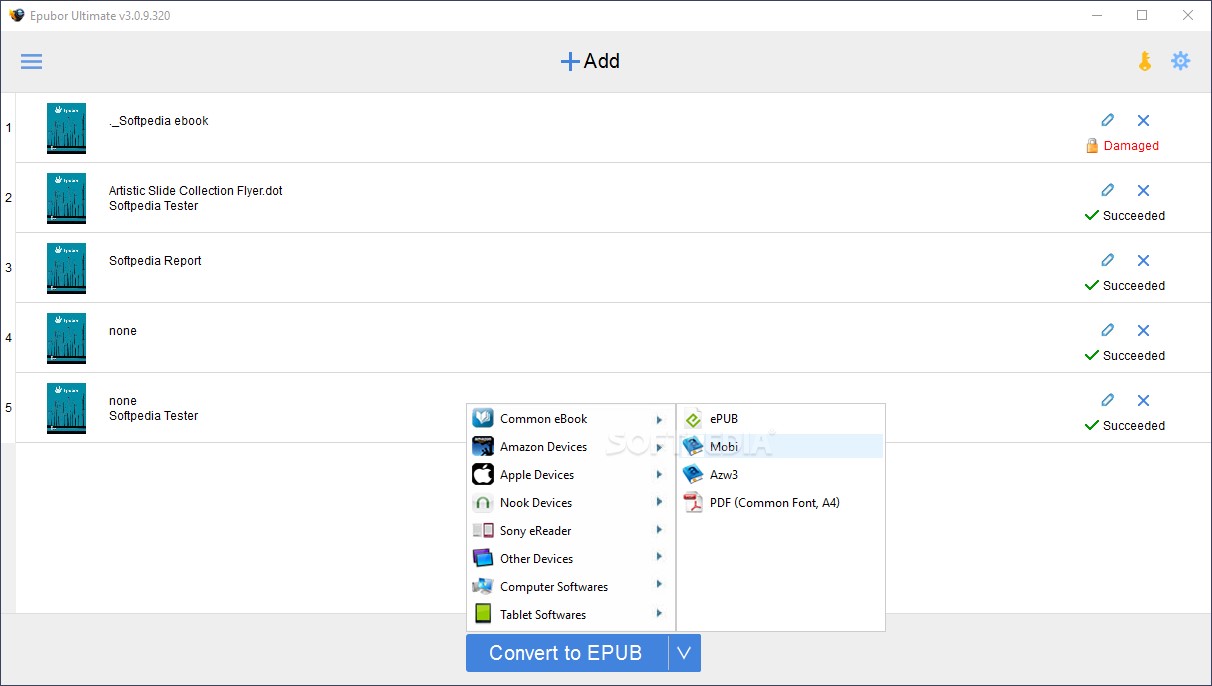Open Apple Devices submenu

coord(571,475)
